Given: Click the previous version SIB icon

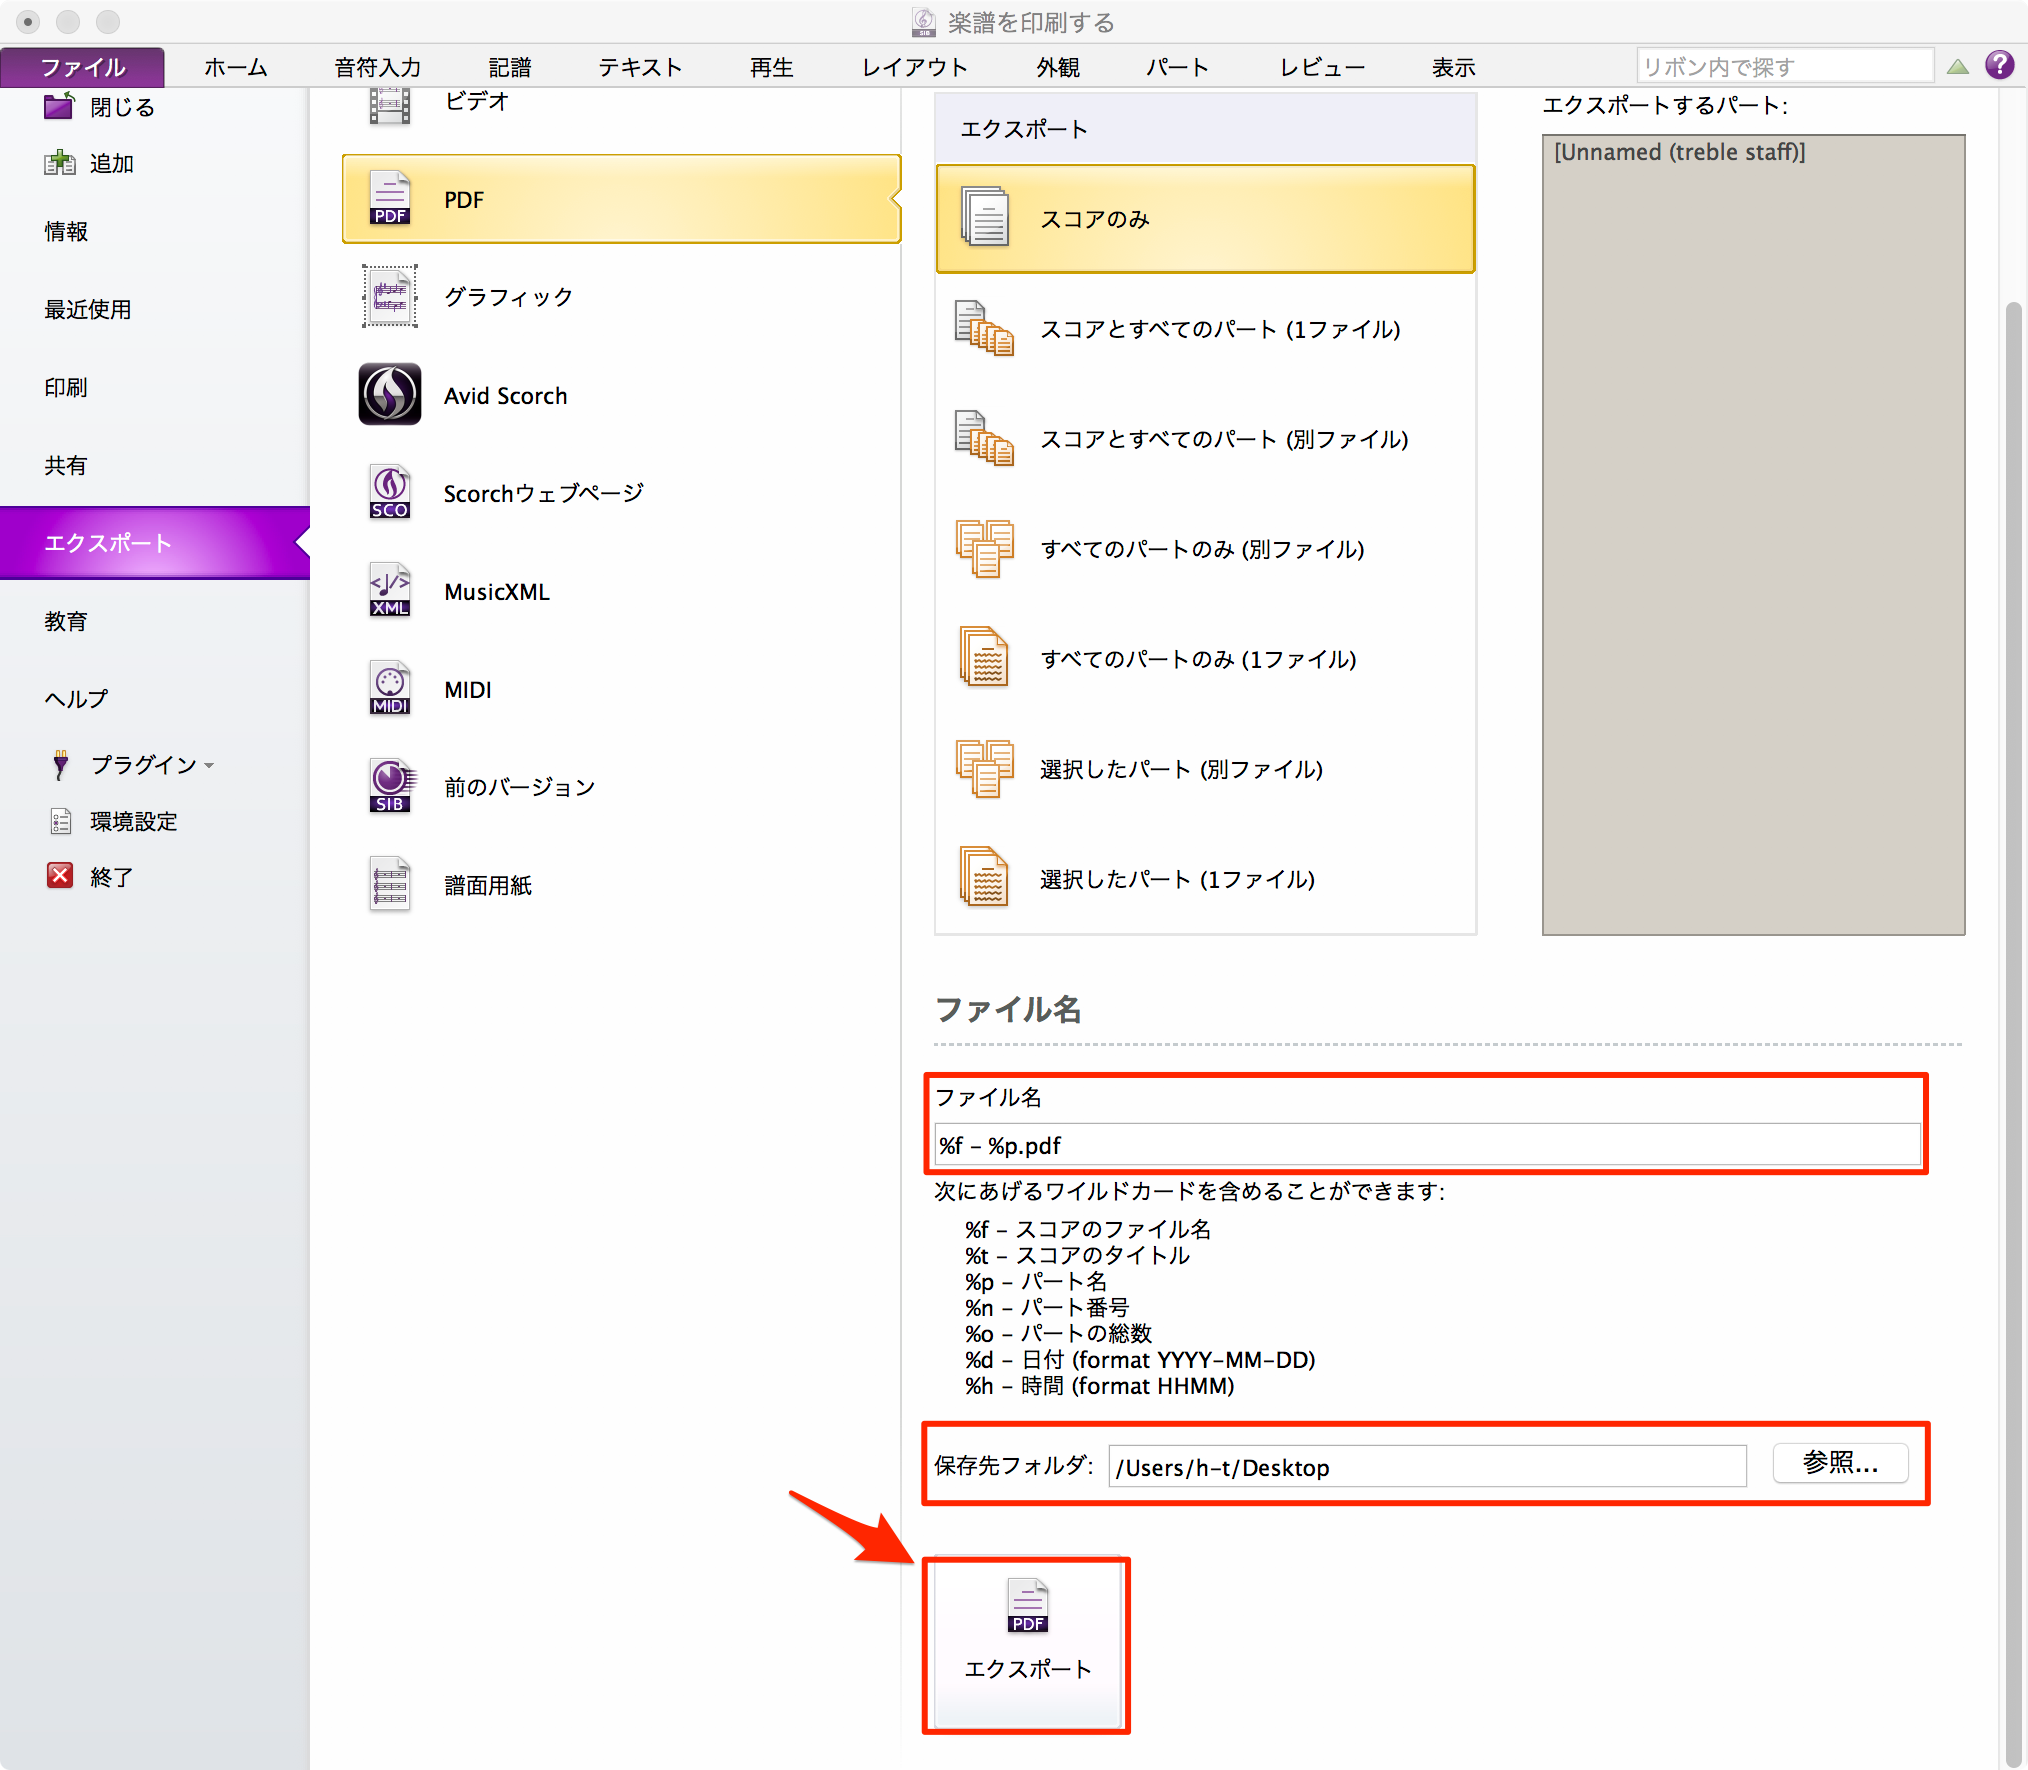Looking at the screenshot, I should (x=390, y=786).
